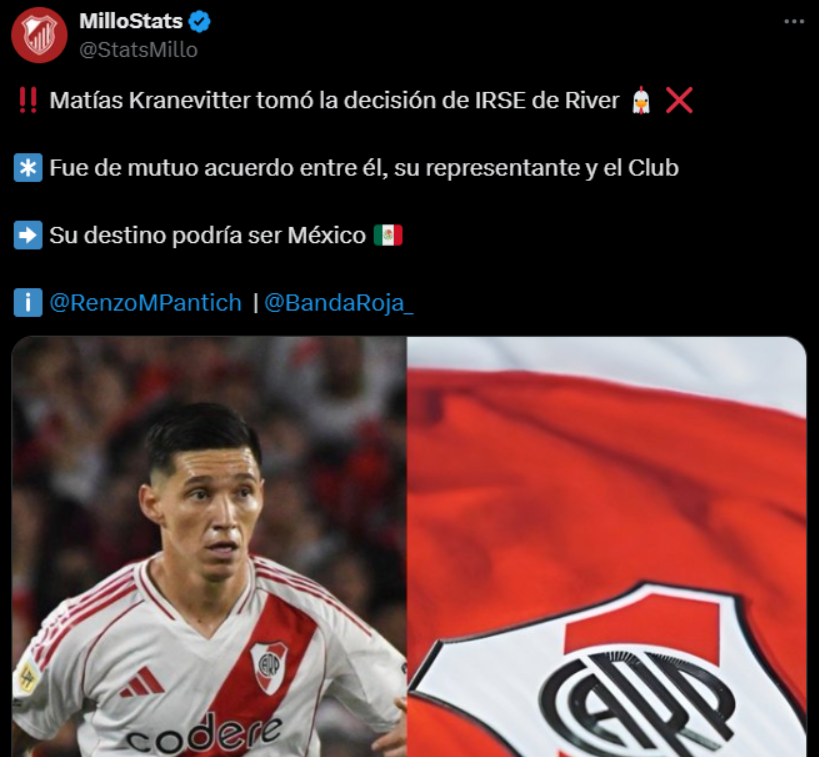The image size is (819, 757).
Task: Click the tweet text about Kranevitter leaving
Action: click(334, 100)
